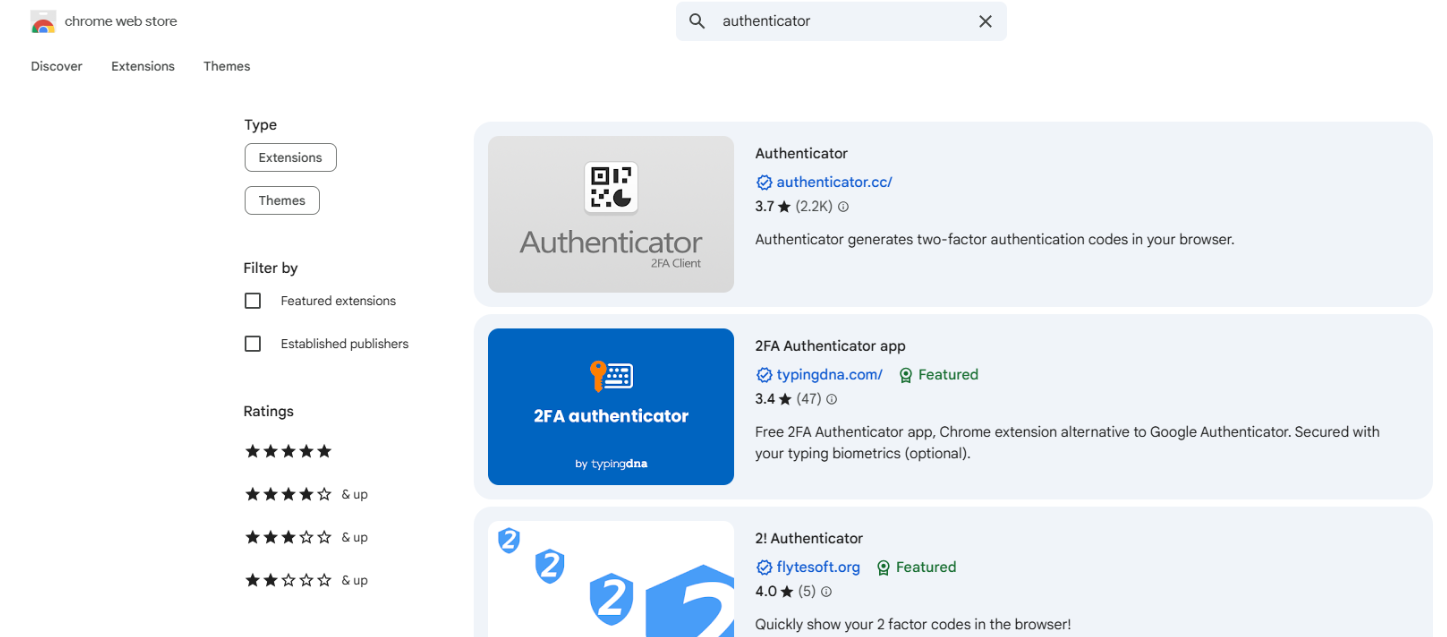Clear the search field with the X icon
The image size is (1447, 637).
point(985,21)
